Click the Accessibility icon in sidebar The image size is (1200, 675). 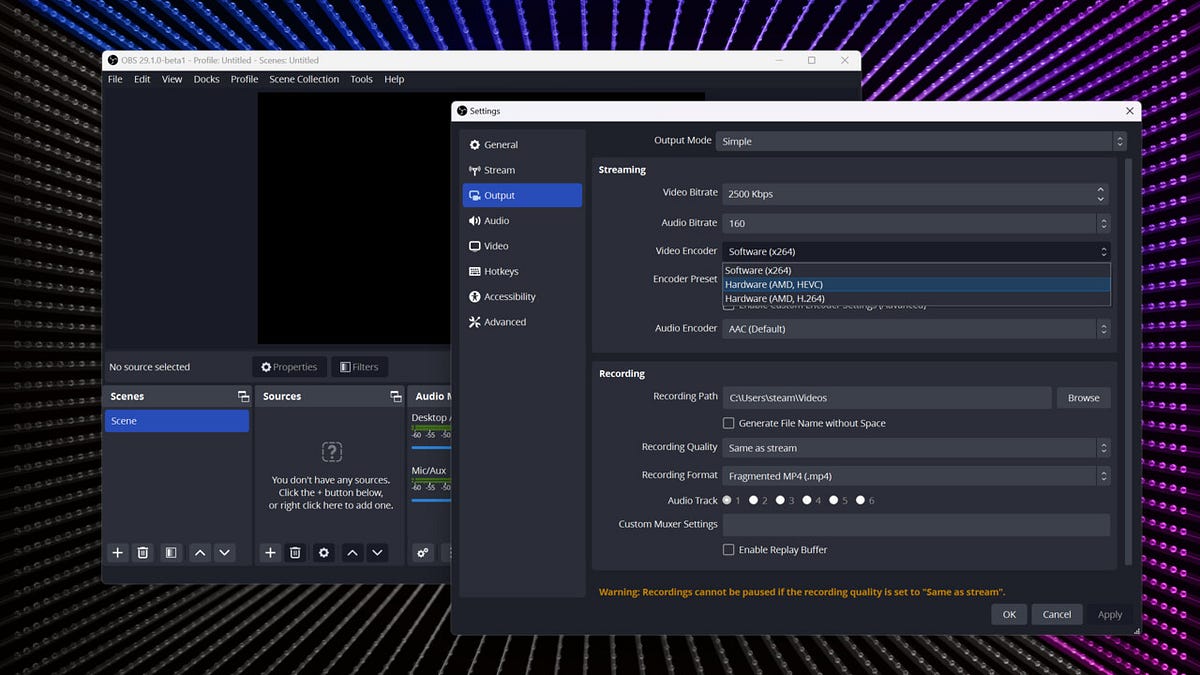coord(475,297)
